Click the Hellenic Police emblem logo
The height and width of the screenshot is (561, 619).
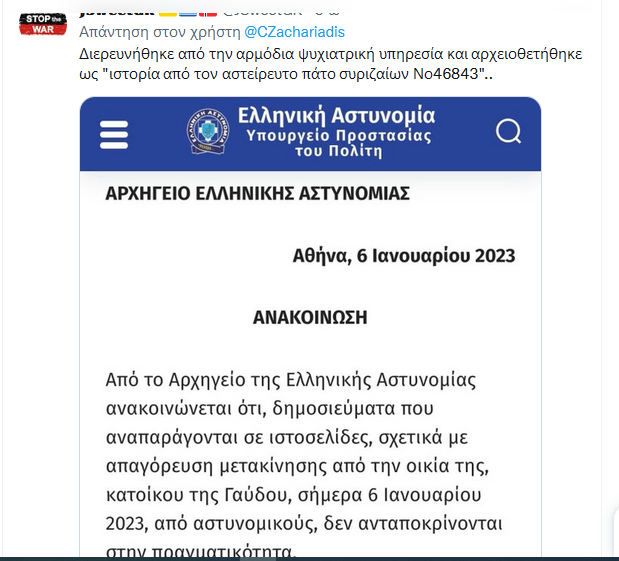pyautogui.click(x=208, y=131)
